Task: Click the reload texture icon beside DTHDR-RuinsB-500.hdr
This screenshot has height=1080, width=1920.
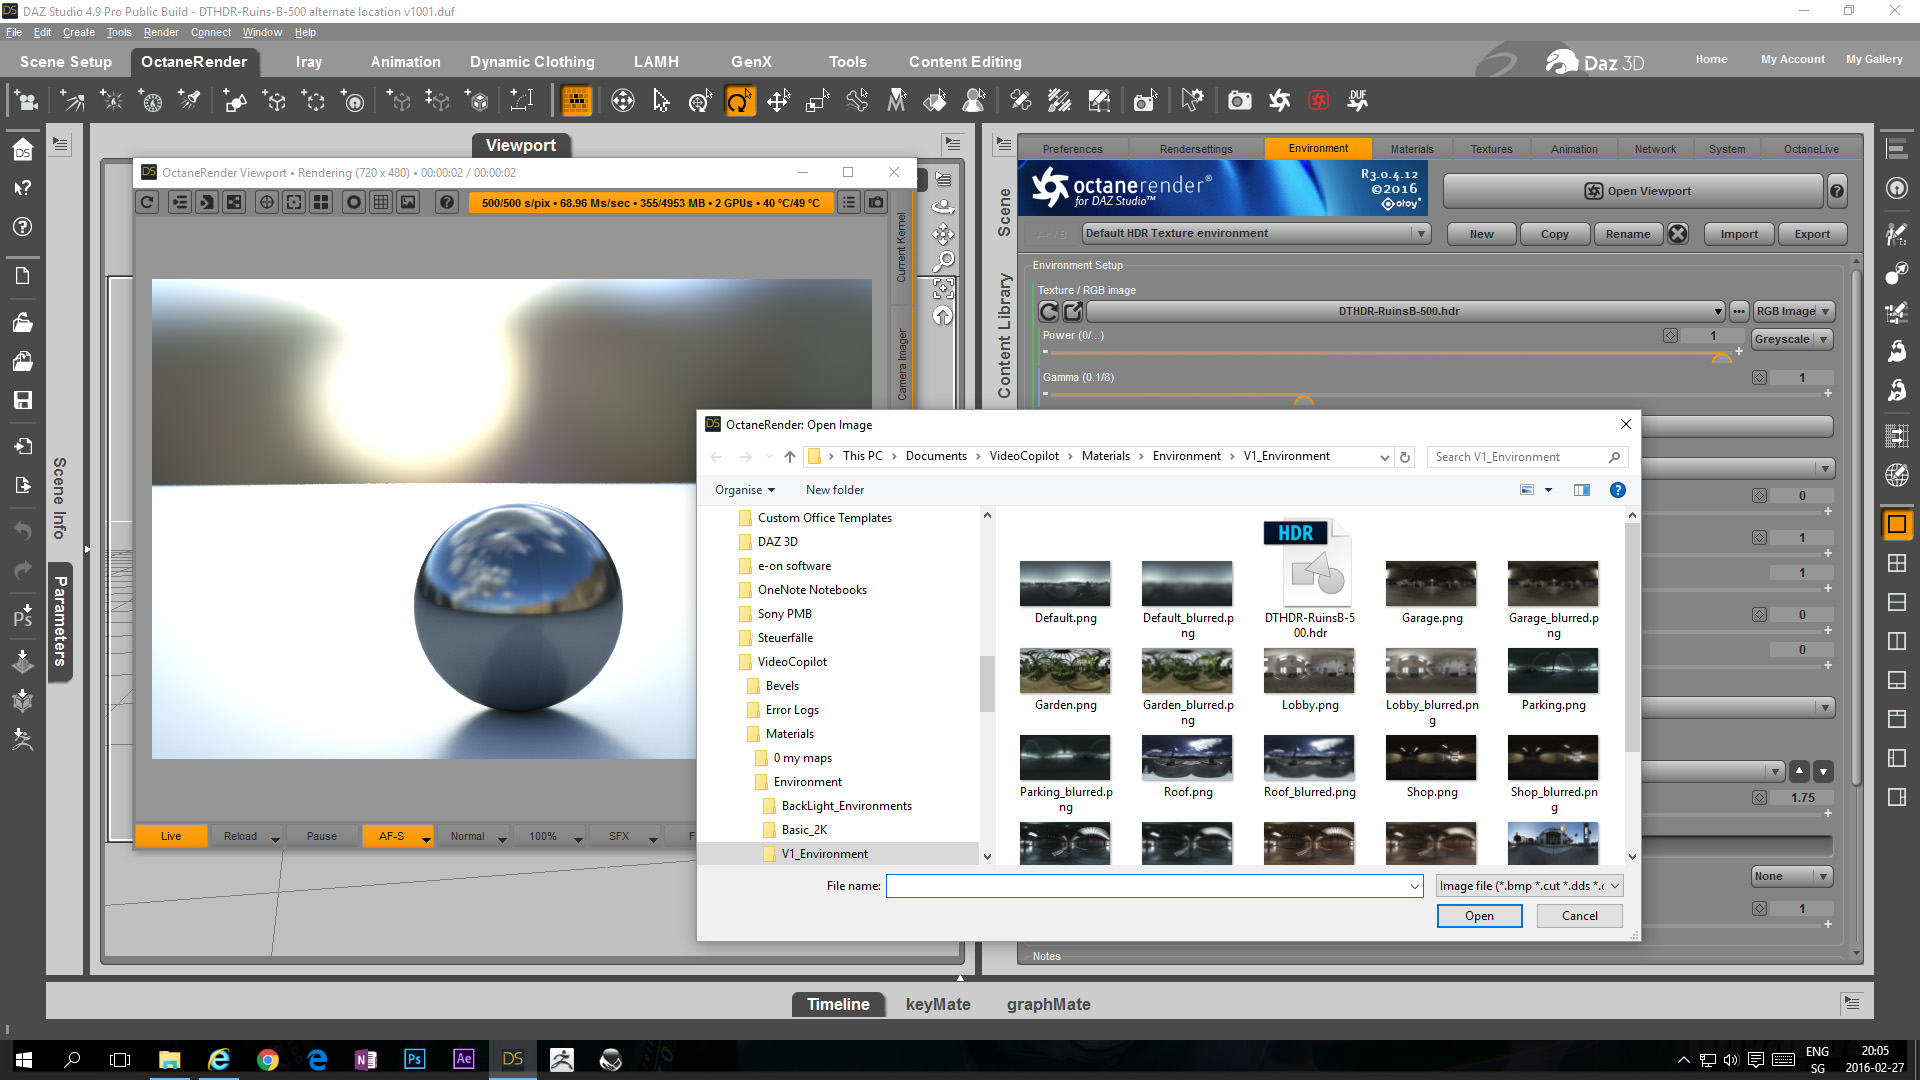Action: (1048, 312)
